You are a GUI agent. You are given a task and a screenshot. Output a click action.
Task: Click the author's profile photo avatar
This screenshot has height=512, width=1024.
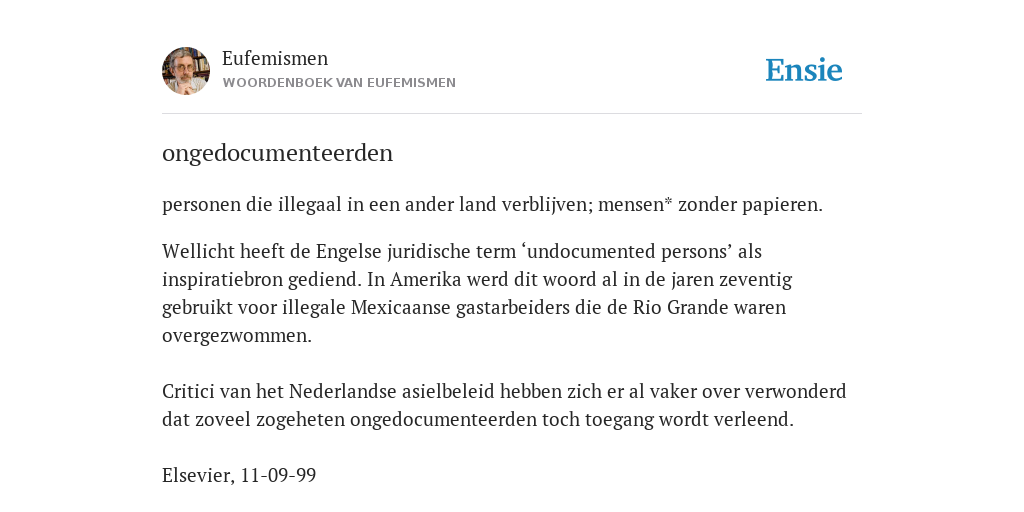pyautogui.click(x=186, y=71)
